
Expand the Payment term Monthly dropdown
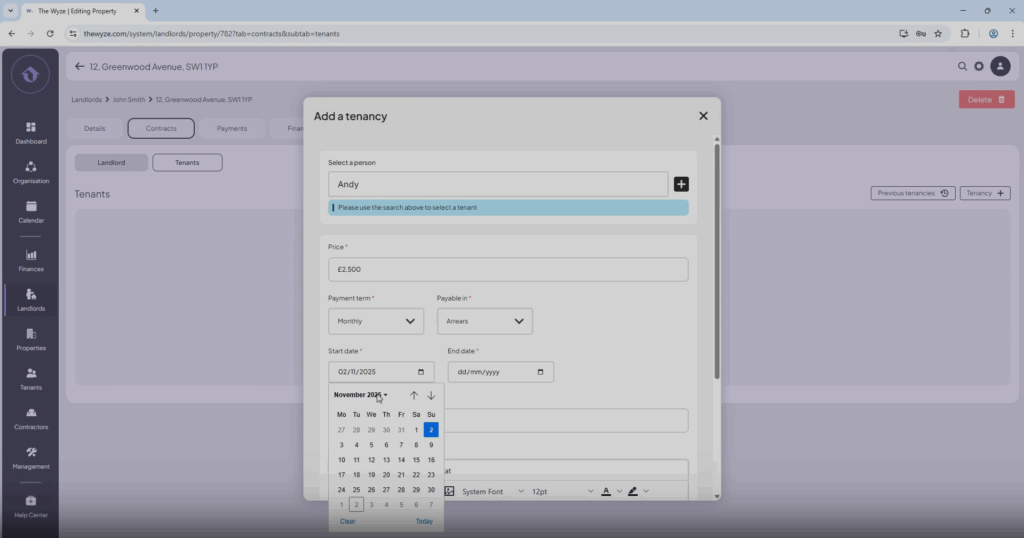point(376,321)
